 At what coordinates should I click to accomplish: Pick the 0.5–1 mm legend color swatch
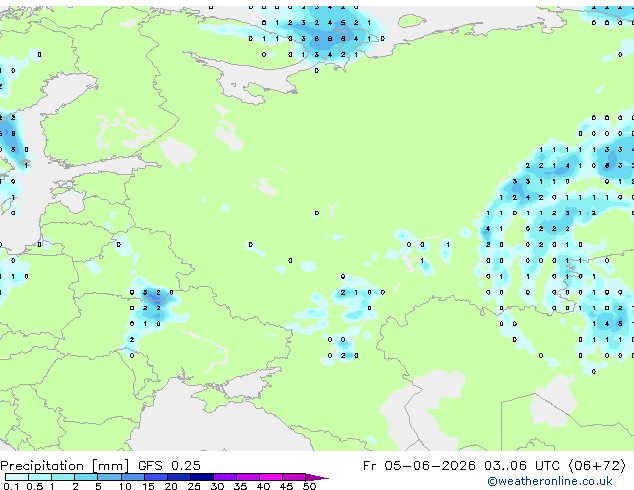[x=40, y=477]
